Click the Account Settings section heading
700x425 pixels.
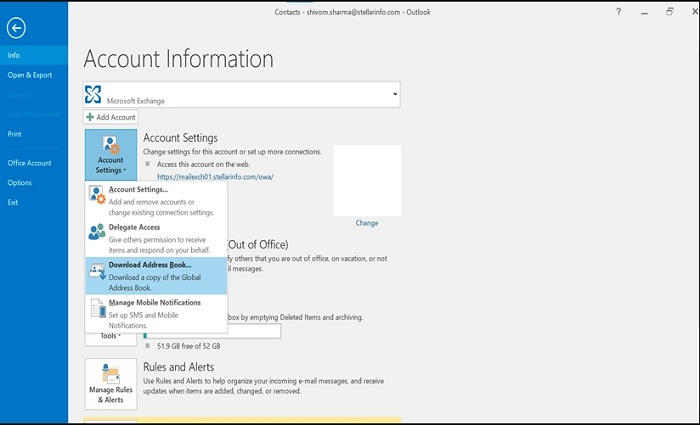coord(180,138)
